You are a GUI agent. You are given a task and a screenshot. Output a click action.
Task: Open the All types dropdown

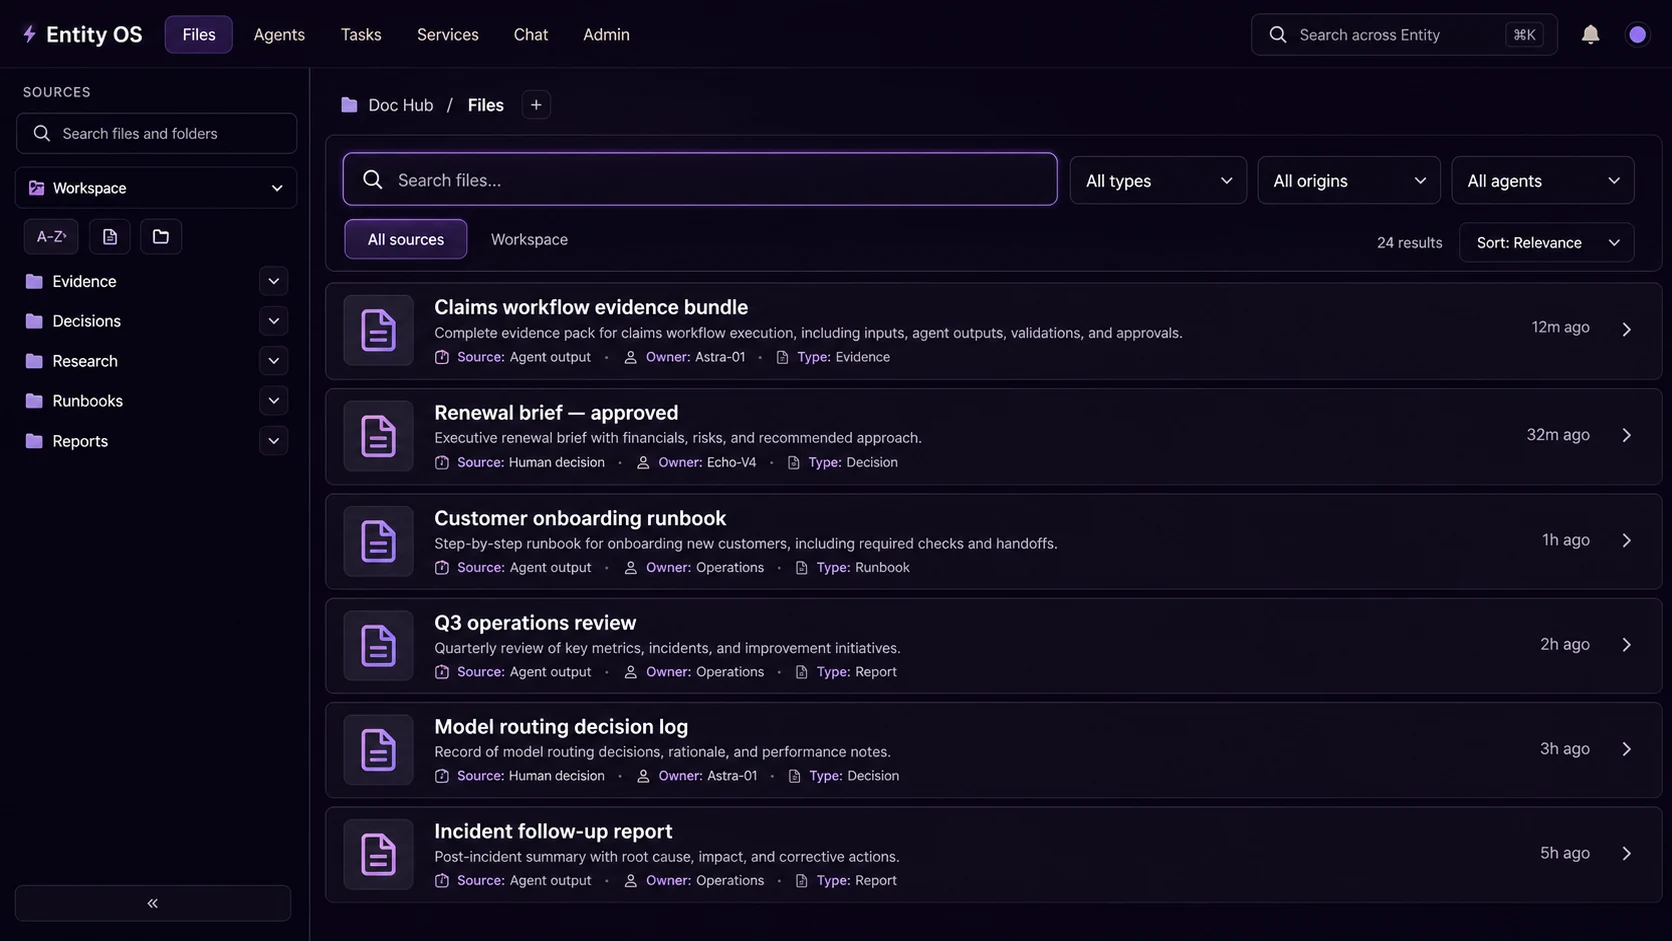pyautogui.click(x=1158, y=181)
